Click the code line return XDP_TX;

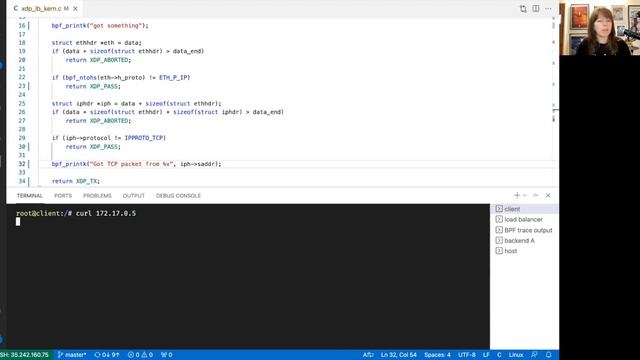coord(76,181)
